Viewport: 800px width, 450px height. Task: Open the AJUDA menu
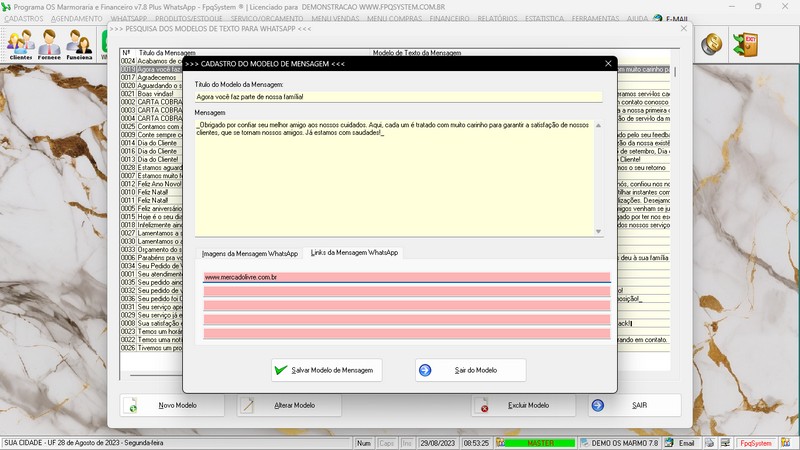[637, 18]
